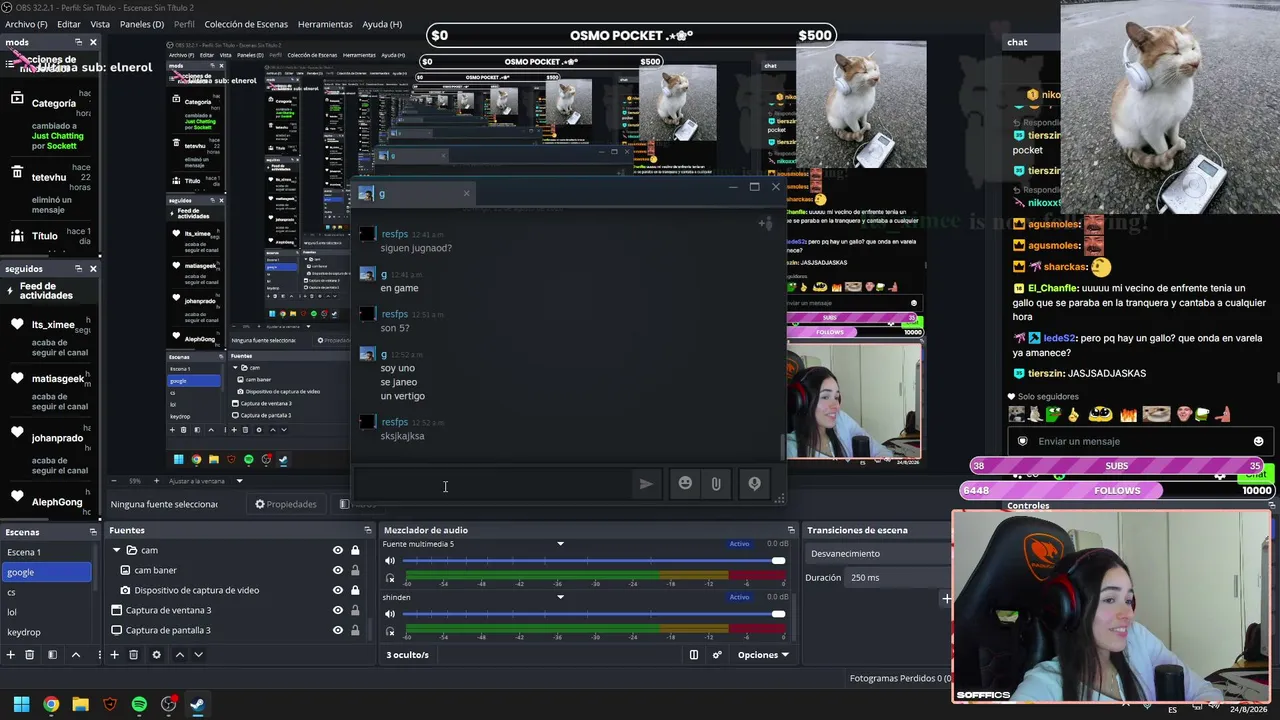Attach file with paperclip icon

(x=716, y=484)
